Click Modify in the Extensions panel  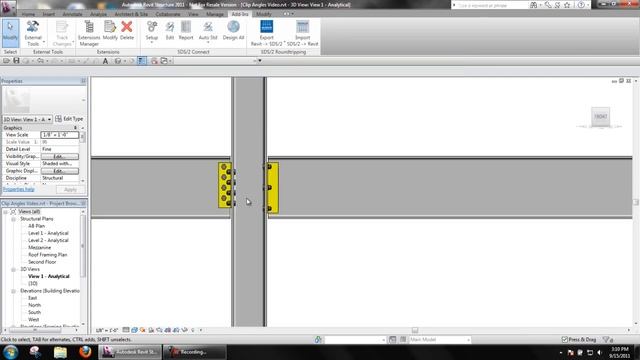[x=110, y=31]
